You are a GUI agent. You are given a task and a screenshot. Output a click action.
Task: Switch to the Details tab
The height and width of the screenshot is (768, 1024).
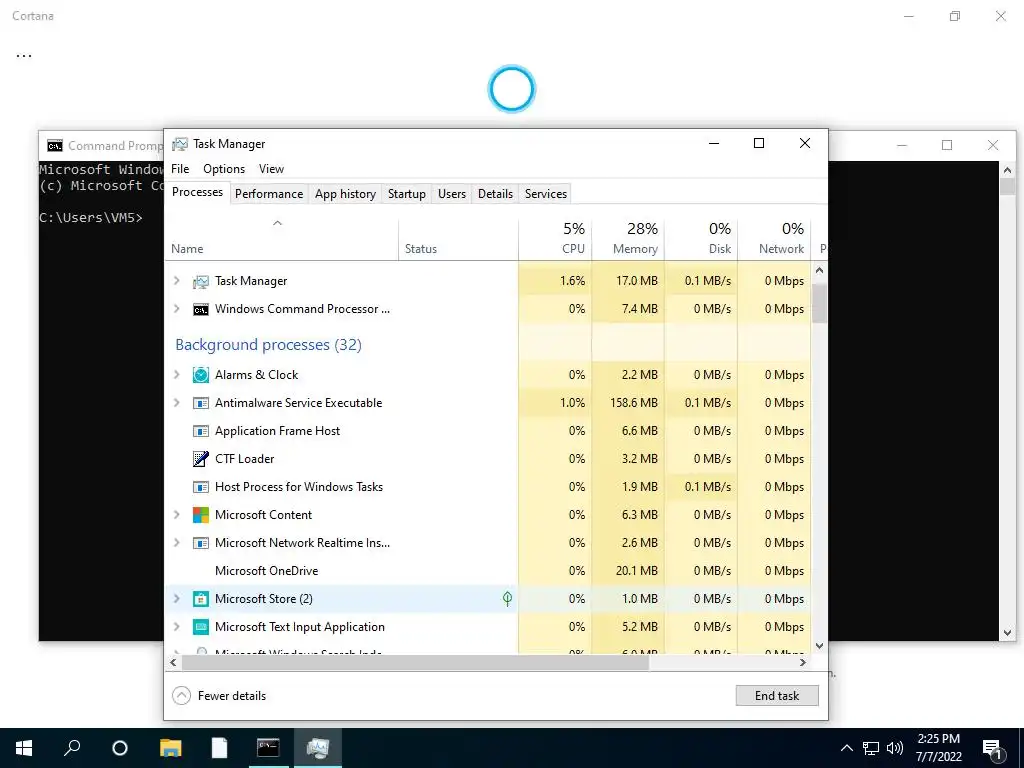click(x=495, y=194)
